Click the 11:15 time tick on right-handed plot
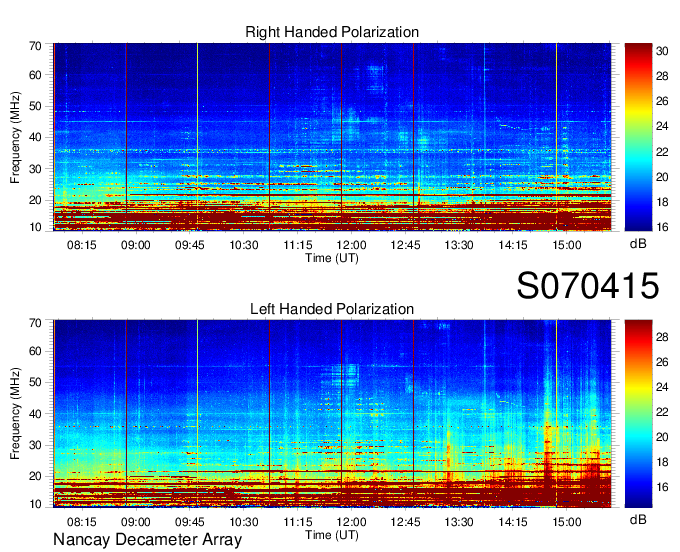Image resolution: width=680 pixels, height=552 pixels. (298, 245)
